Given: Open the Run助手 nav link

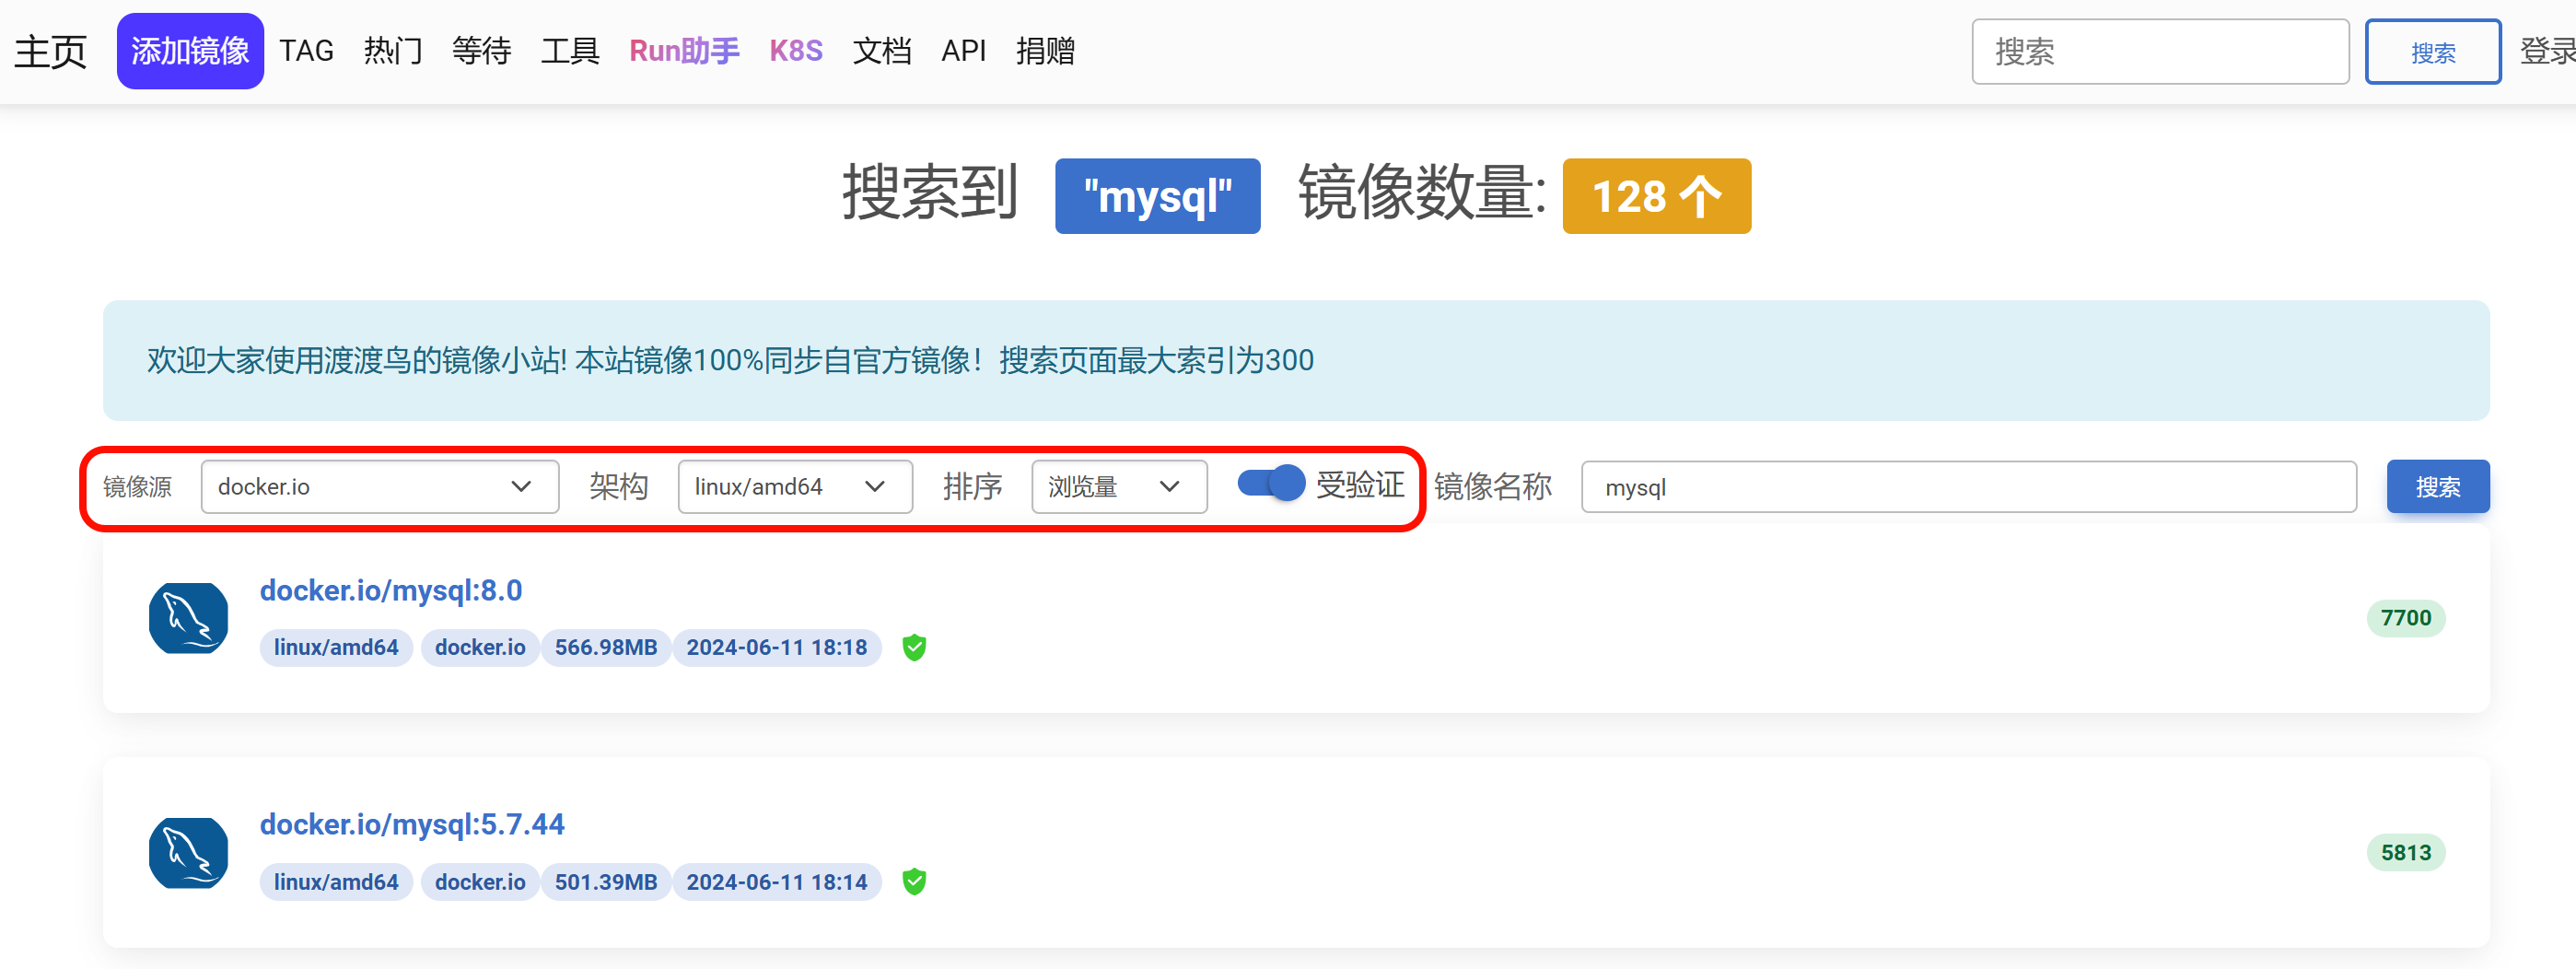Looking at the screenshot, I should coord(684,51).
